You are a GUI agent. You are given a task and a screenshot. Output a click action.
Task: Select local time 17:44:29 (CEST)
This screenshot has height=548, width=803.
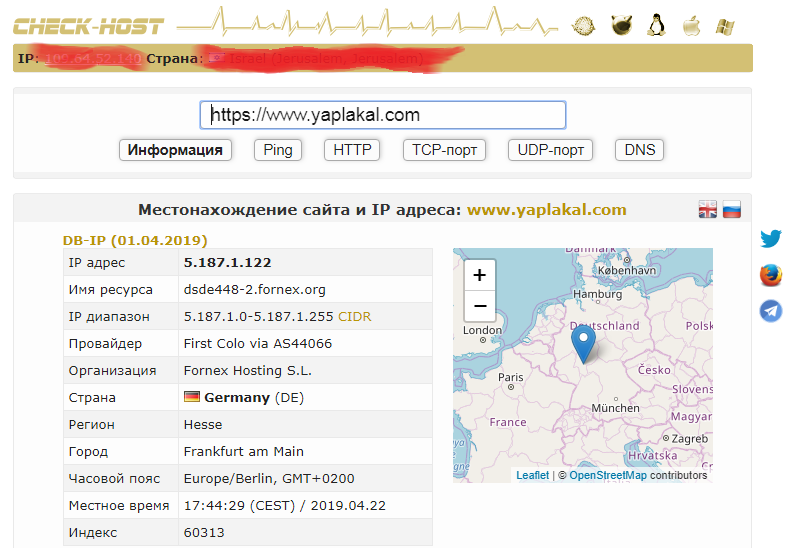[239, 506]
